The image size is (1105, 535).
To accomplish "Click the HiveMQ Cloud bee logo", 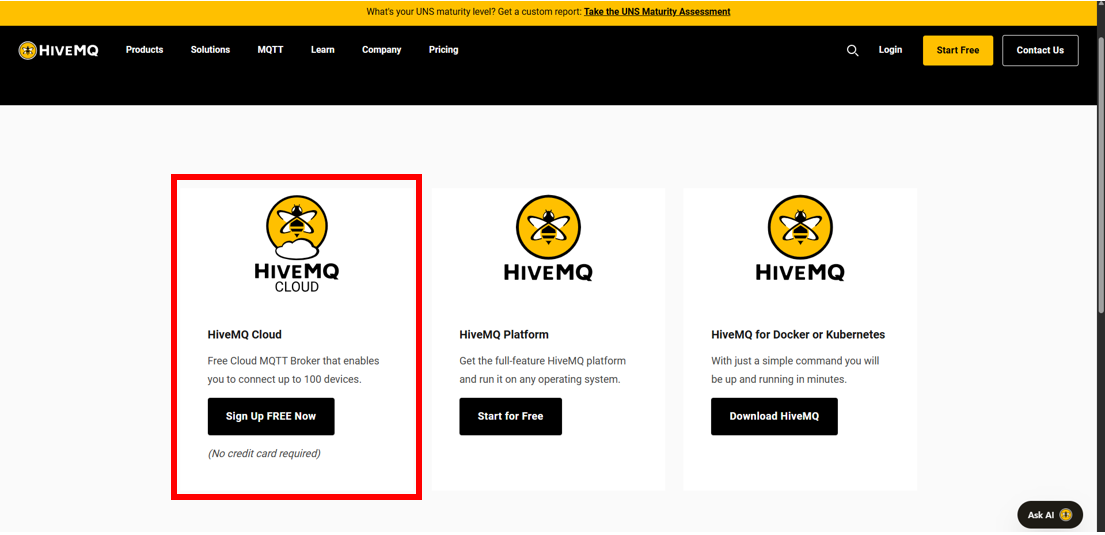I will [297, 244].
